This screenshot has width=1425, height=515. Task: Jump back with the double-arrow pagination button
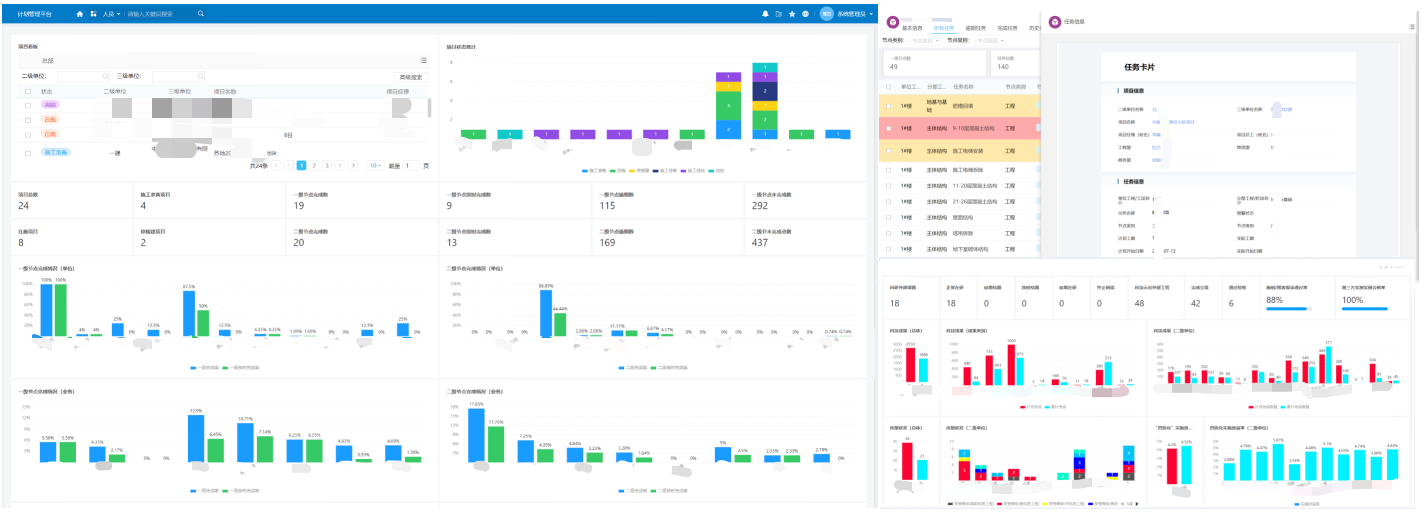coord(276,165)
